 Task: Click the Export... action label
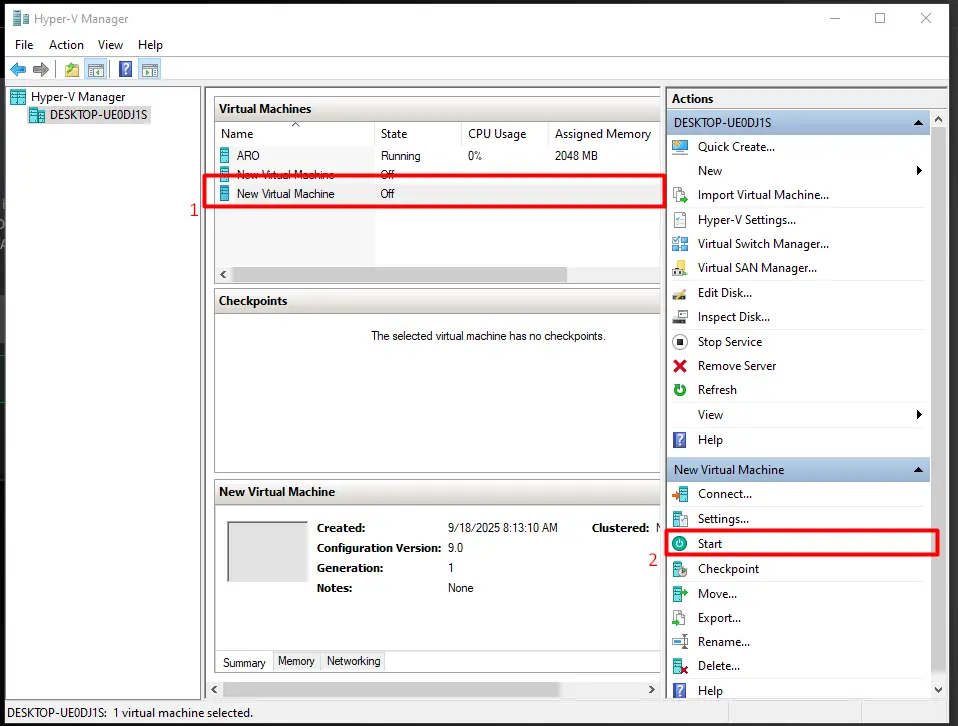(719, 618)
